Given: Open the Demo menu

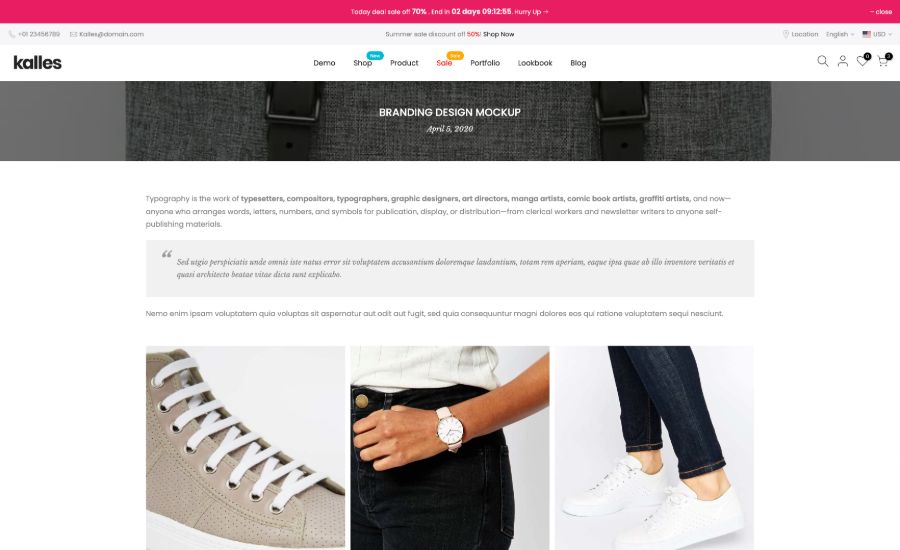Looking at the screenshot, I should click(324, 63).
